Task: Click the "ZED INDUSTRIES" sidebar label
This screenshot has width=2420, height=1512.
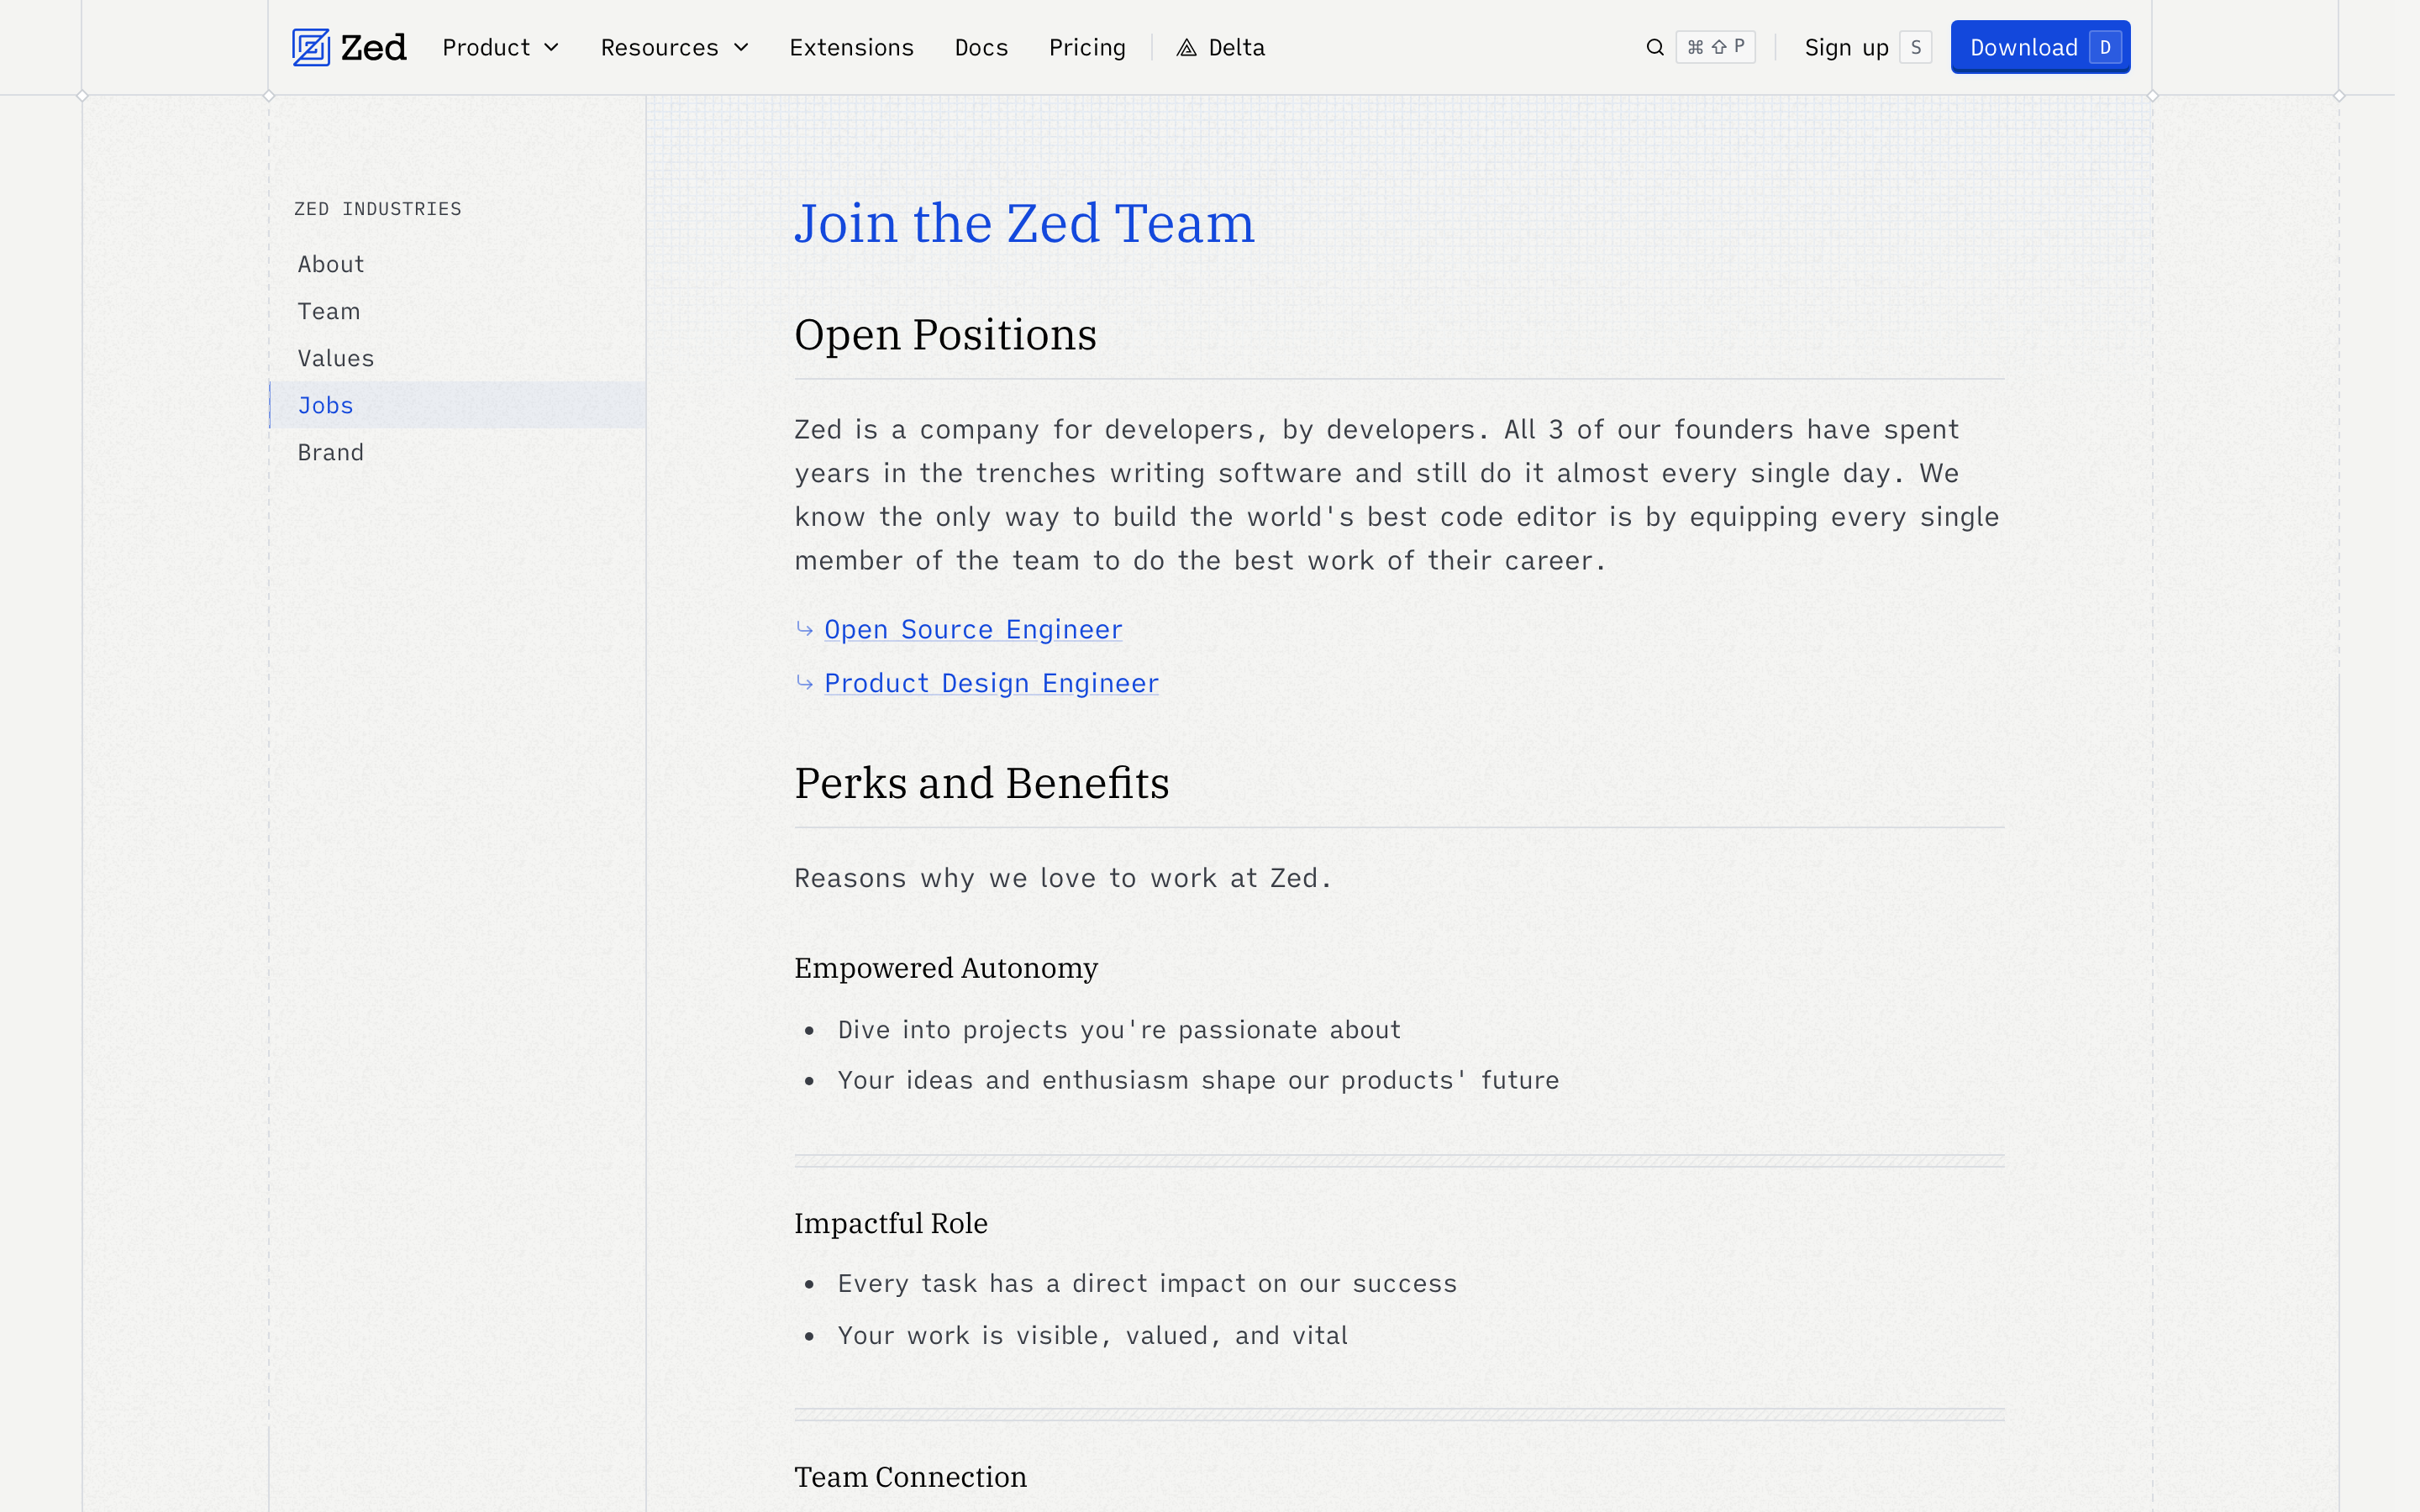Action: (378, 209)
